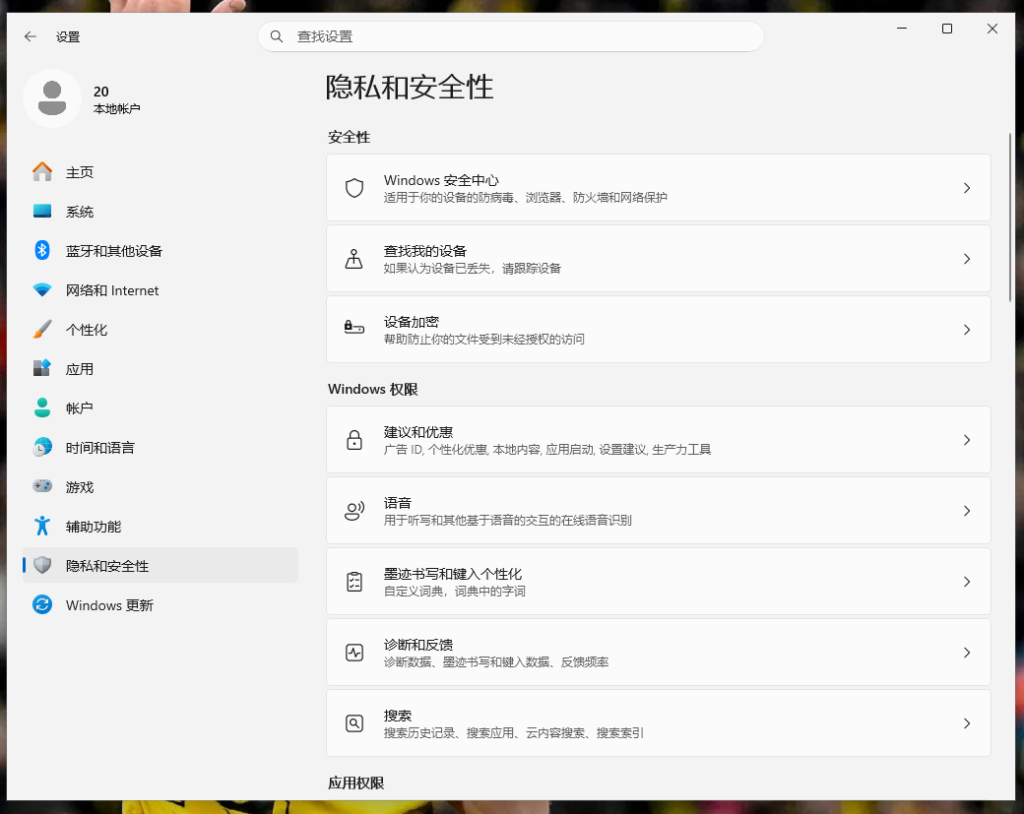This screenshot has height=814, width=1024.
Task: Open 诊断和反馈 via its chevron
Action: (x=967, y=652)
